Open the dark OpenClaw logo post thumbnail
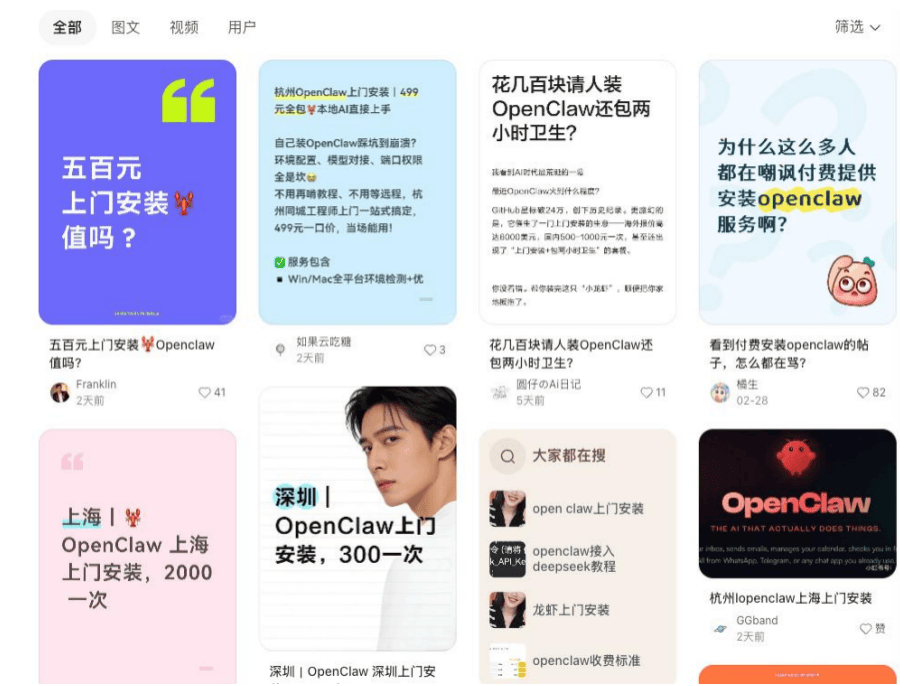Image resolution: width=900 pixels, height=686 pixels. 797,503
